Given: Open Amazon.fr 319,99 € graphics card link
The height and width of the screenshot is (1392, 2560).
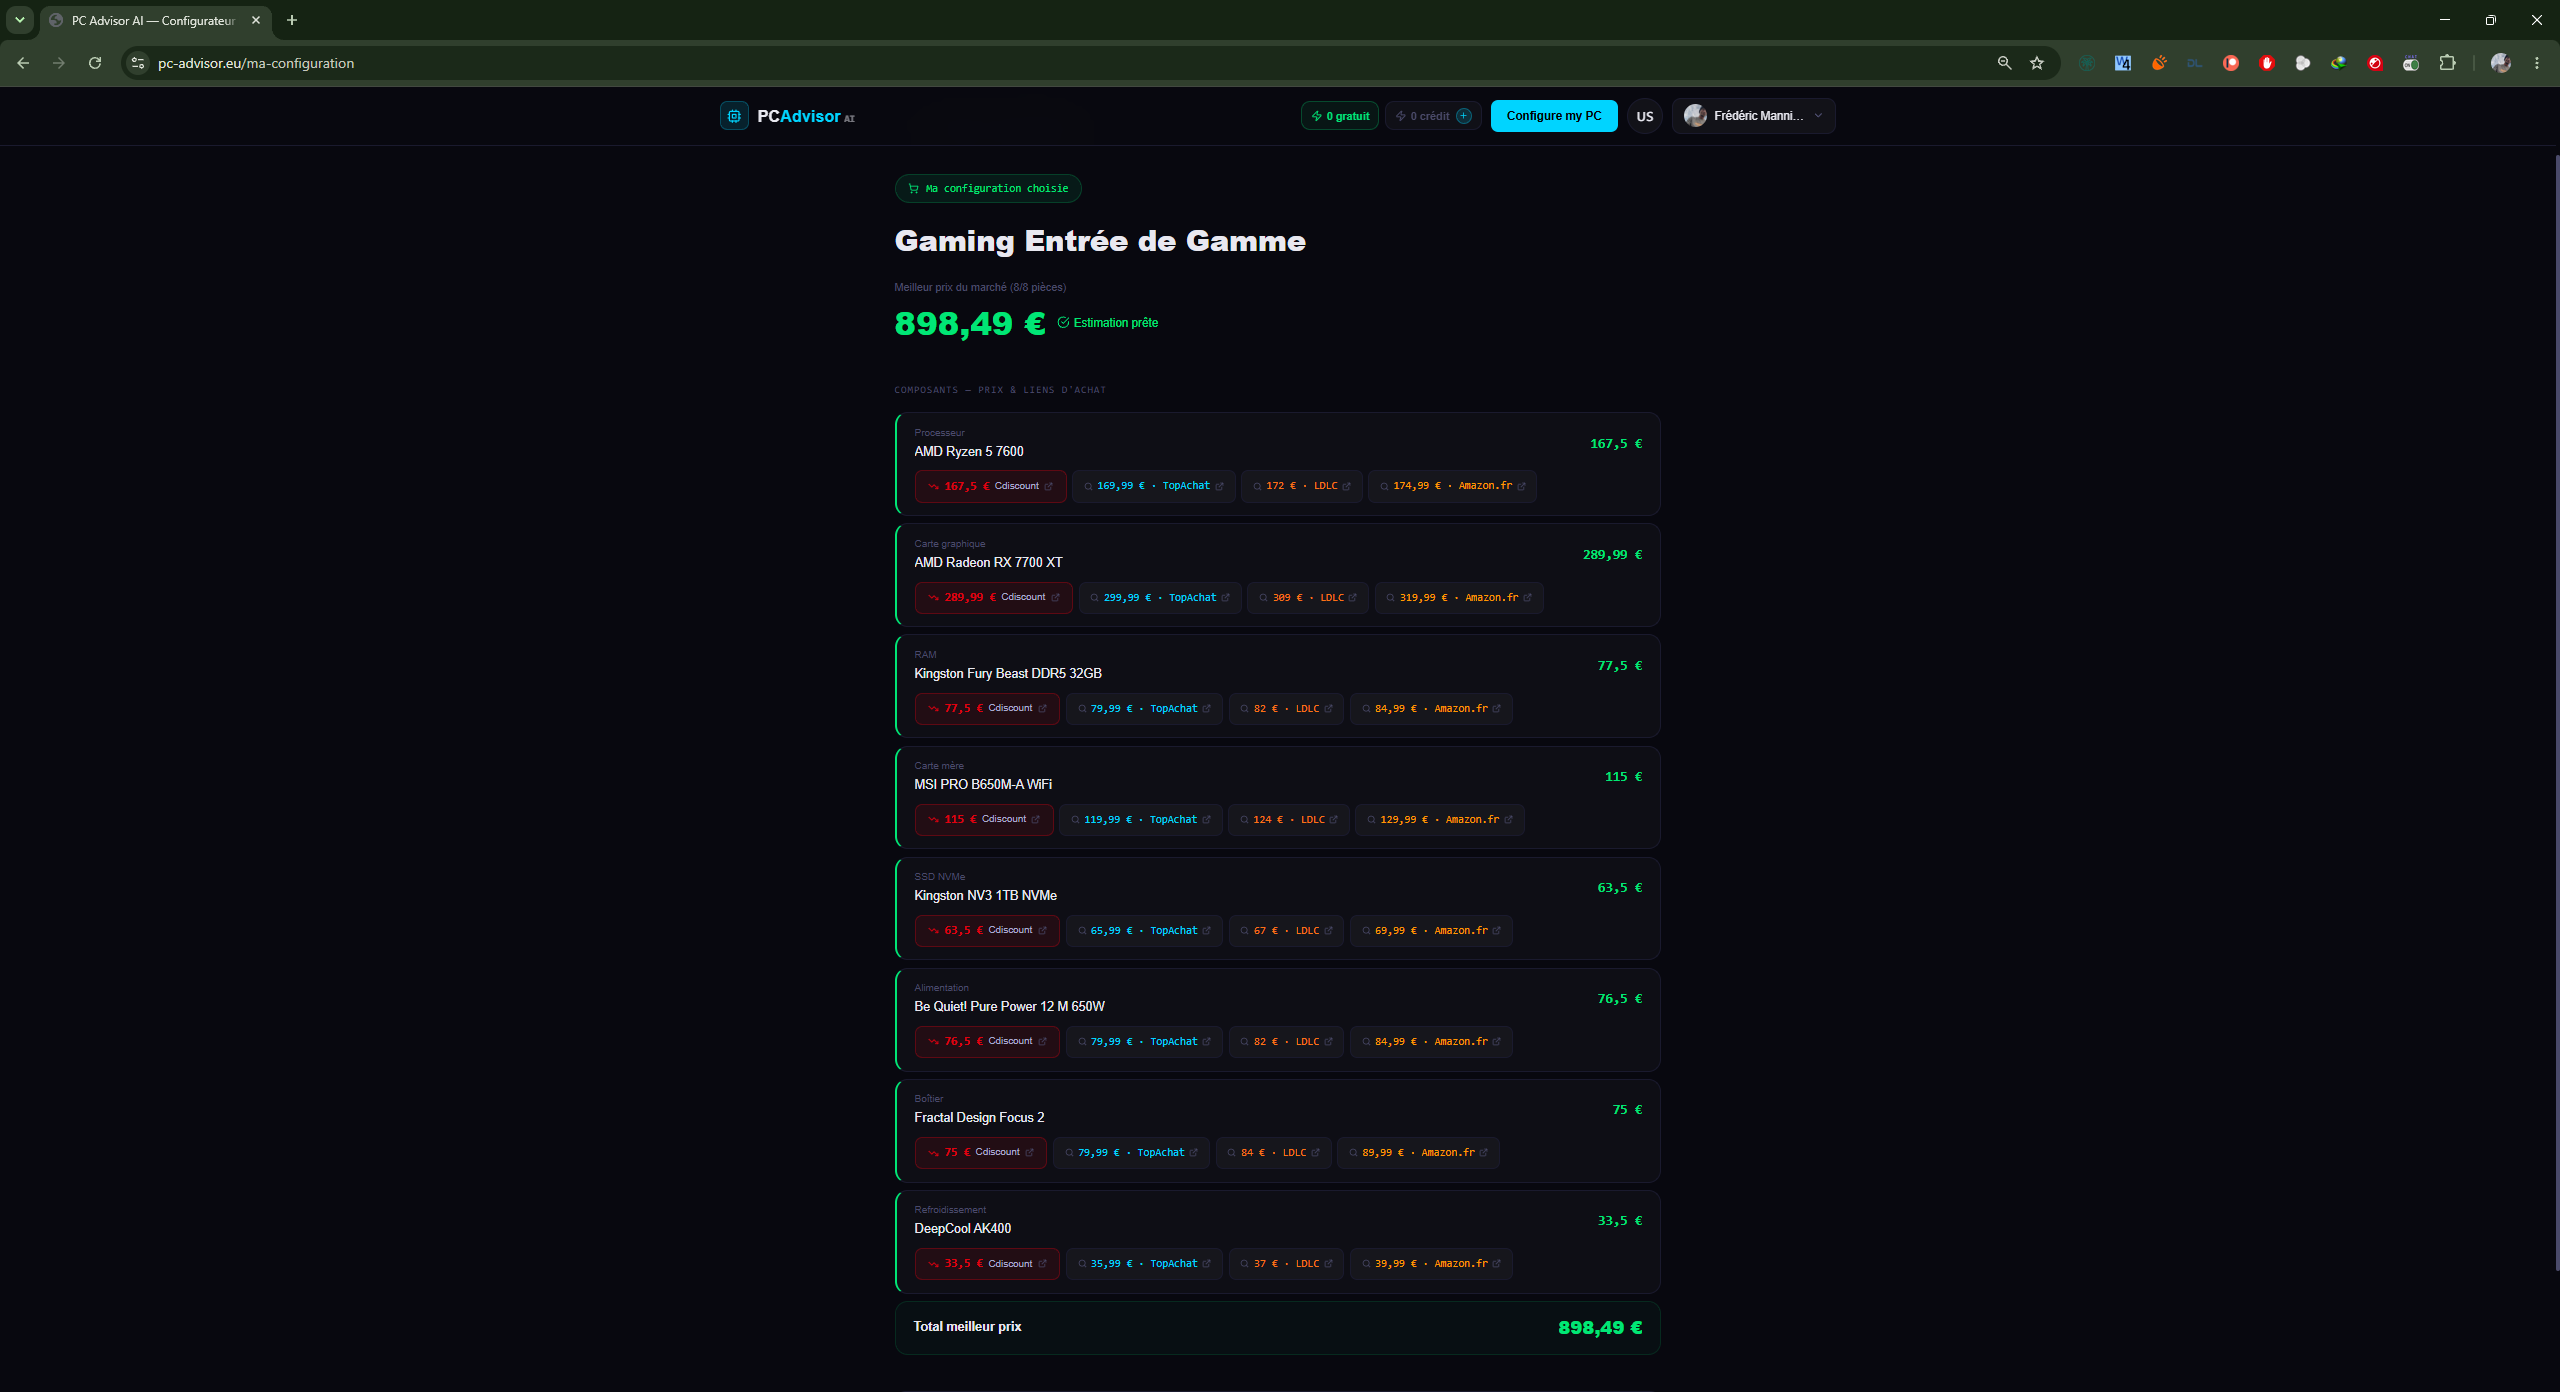Looking at the screenshot, I should pyautogui.click(x=1459, y=598).
